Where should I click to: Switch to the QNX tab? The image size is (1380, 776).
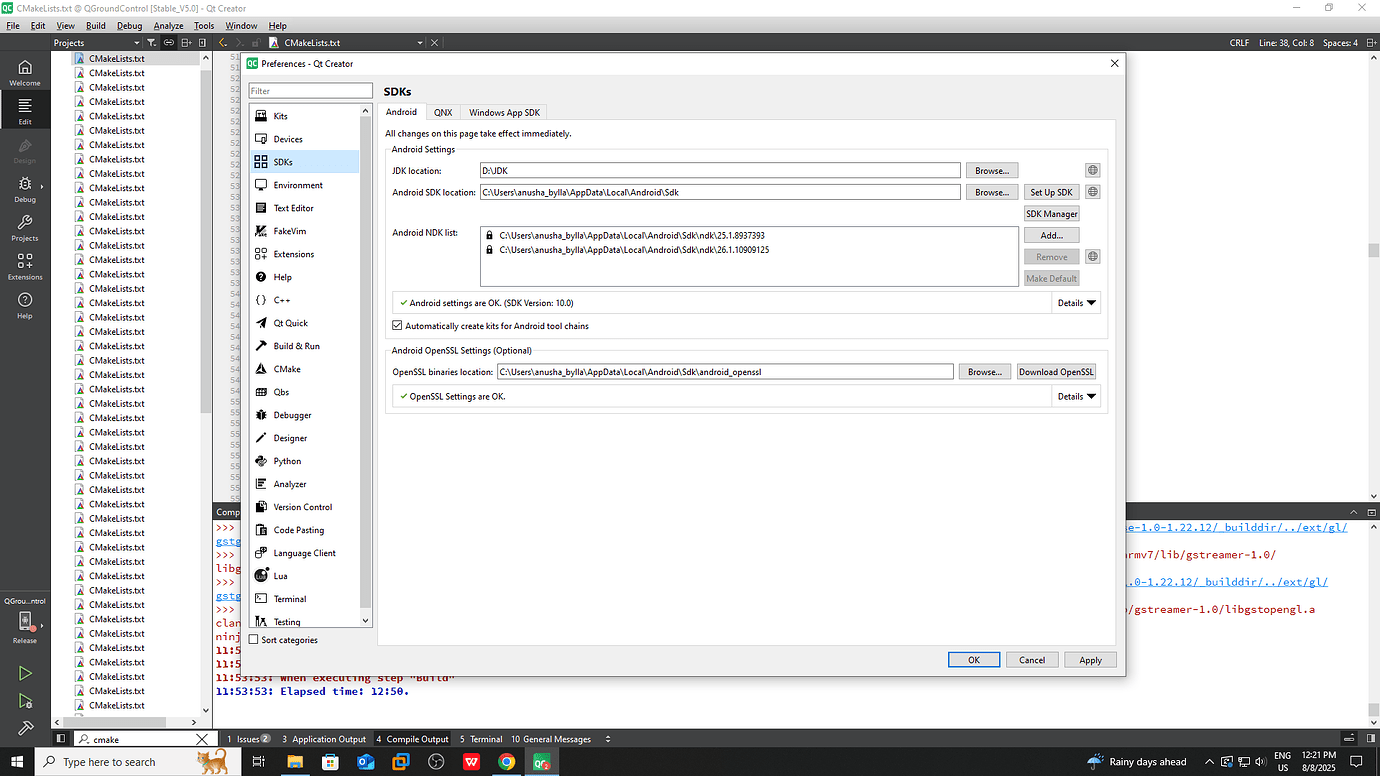[442, 112]
